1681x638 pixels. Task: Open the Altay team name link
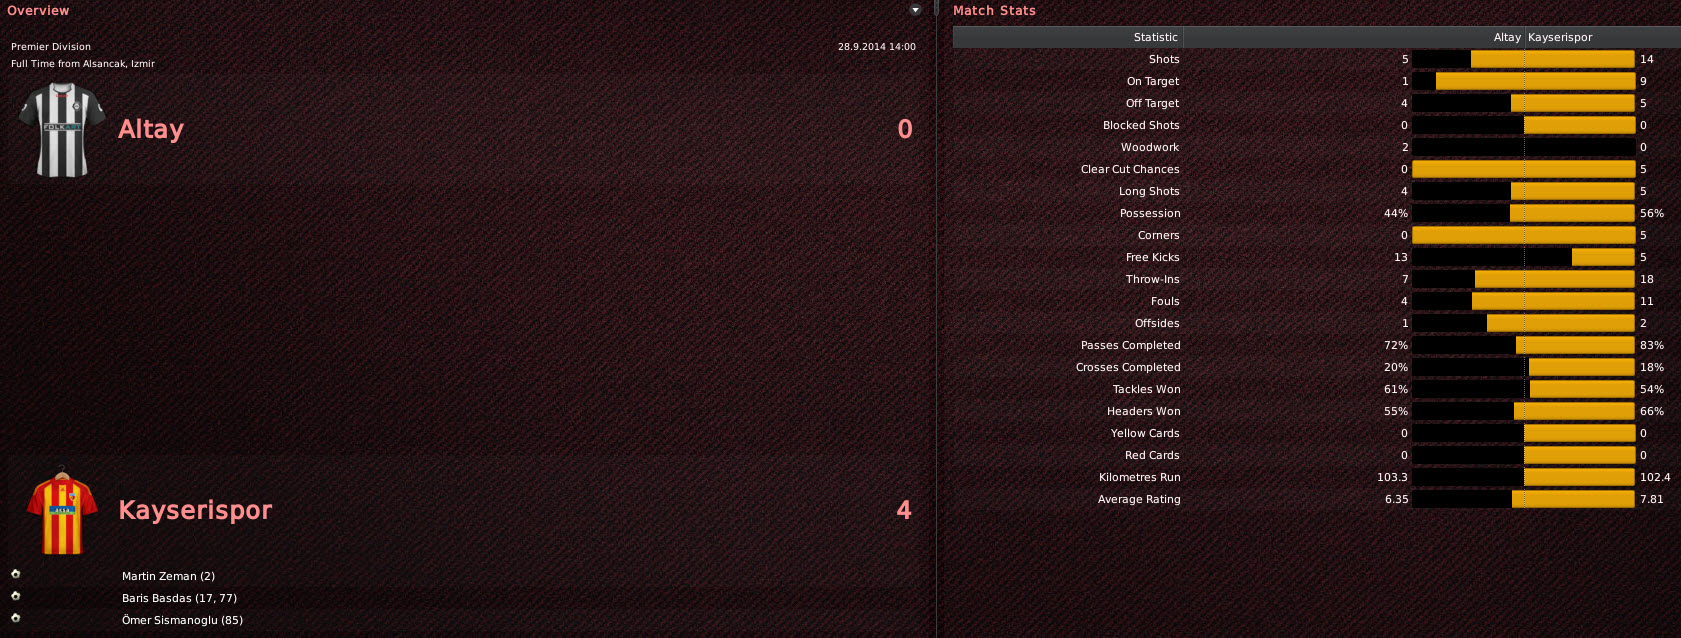pos(151,129)
